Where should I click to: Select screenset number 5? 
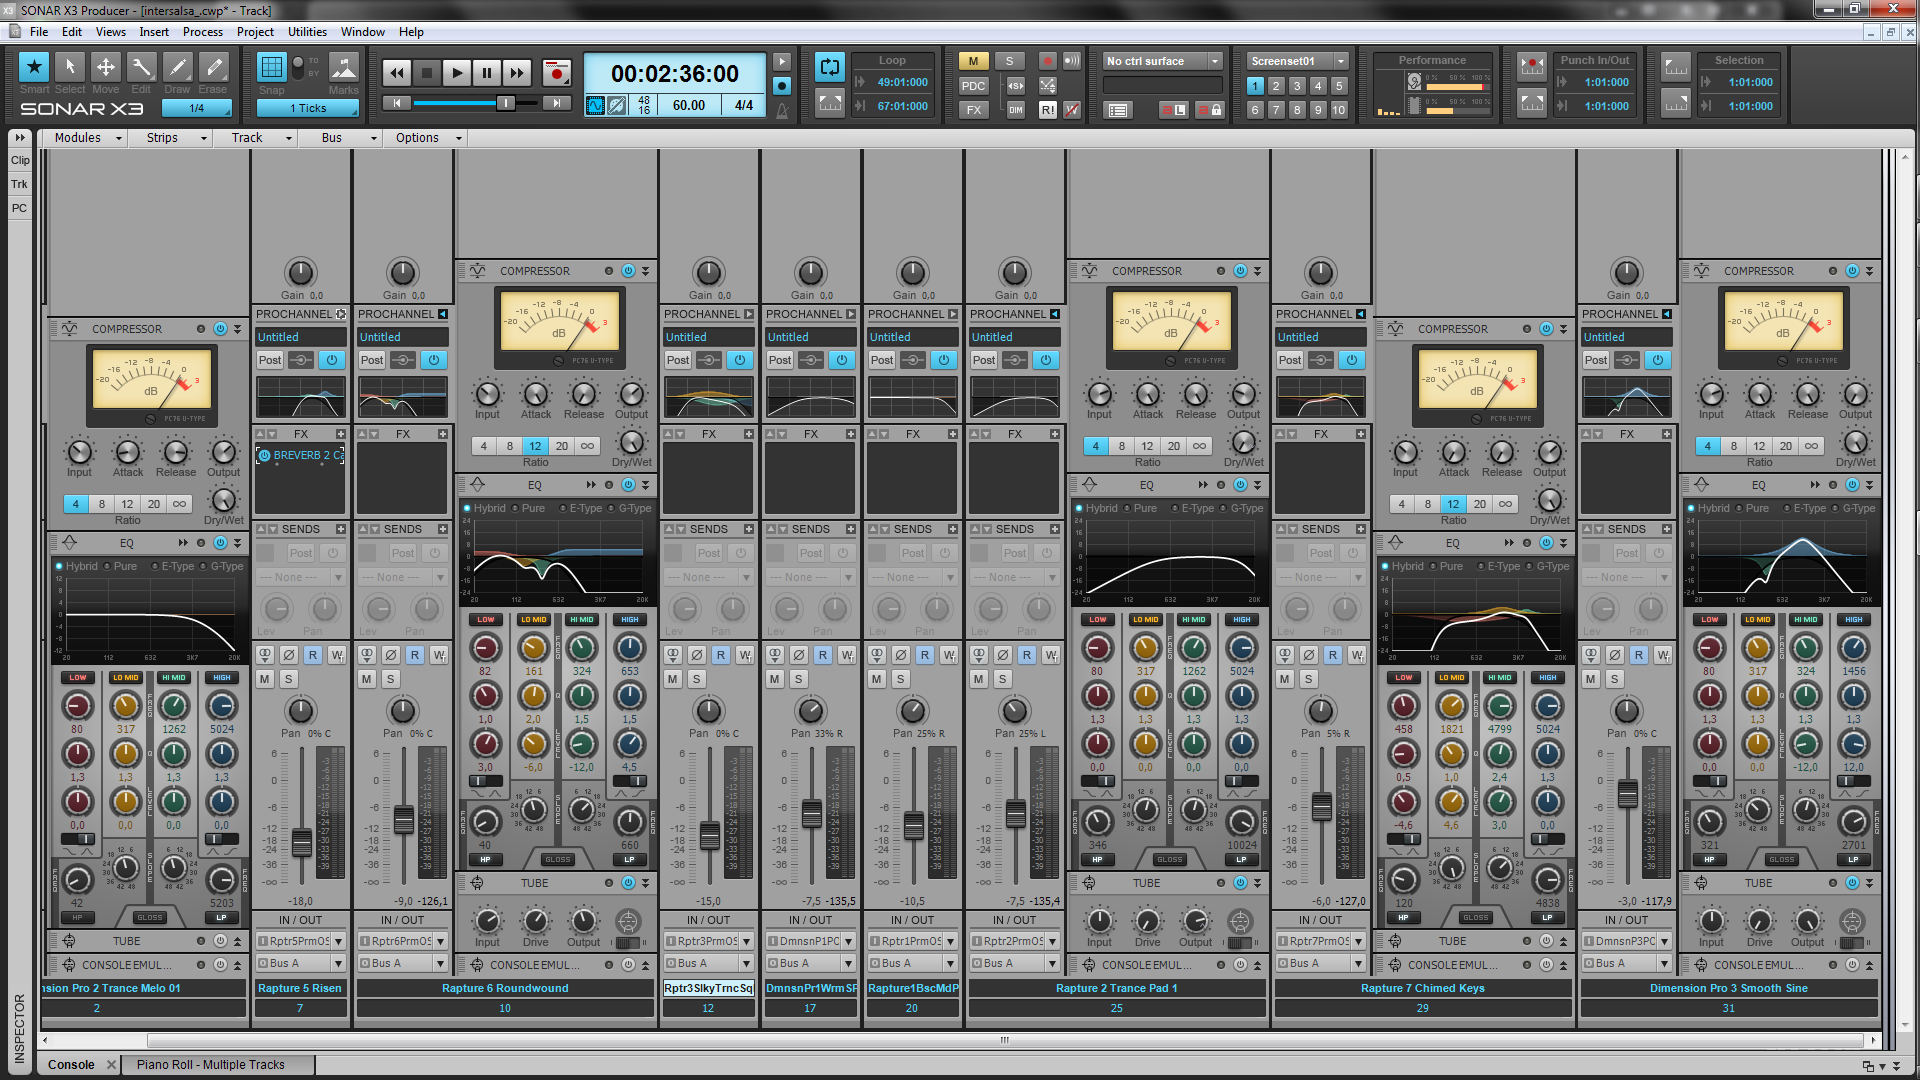(1339, 86)
